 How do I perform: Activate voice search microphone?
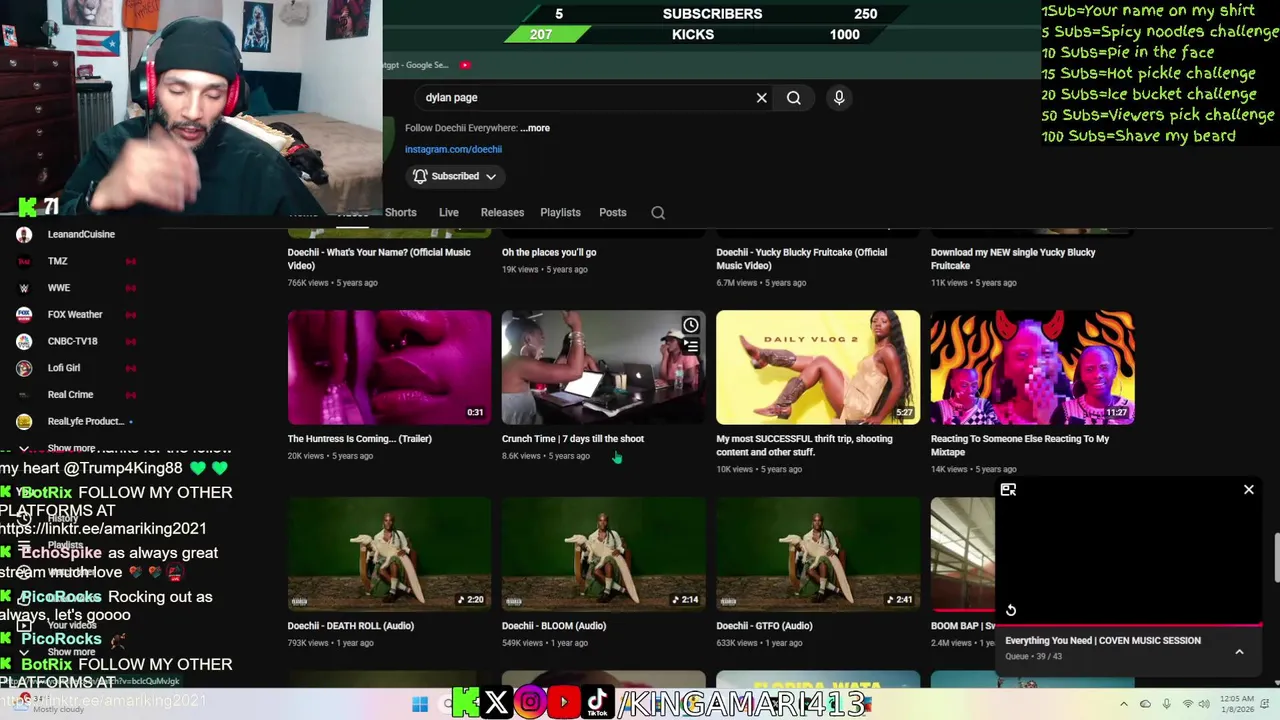click(839, 98)
